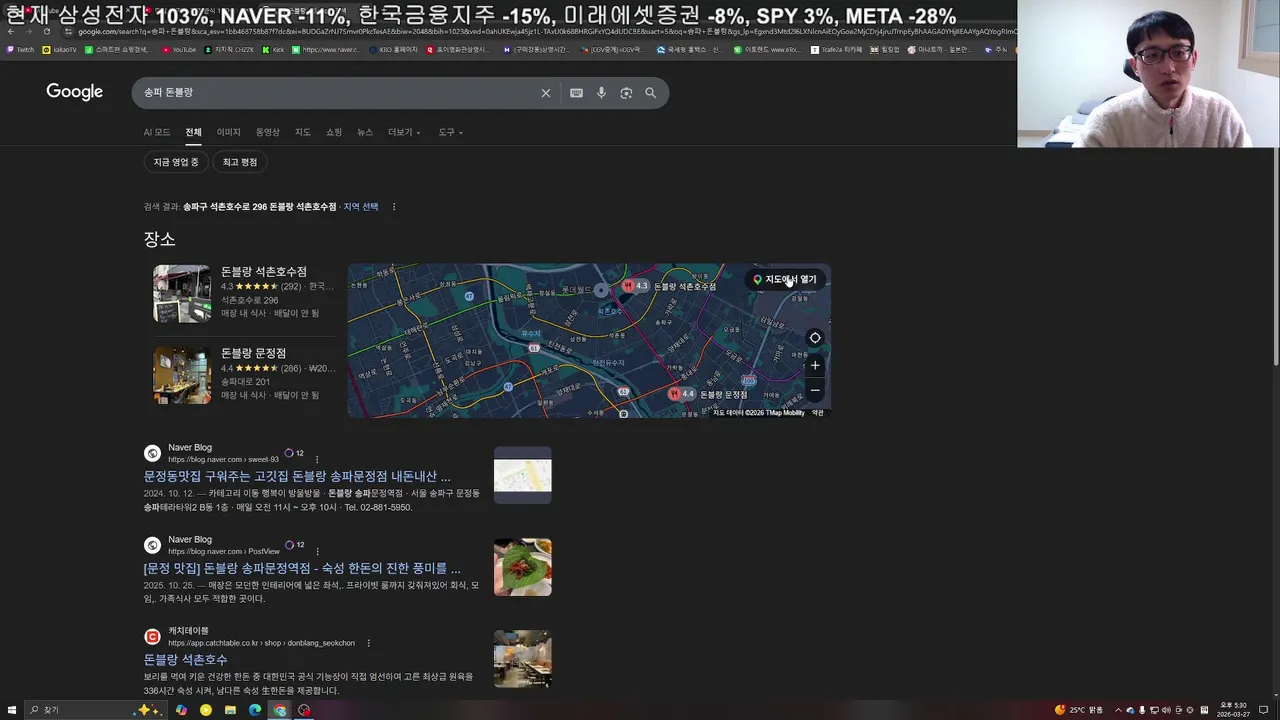Image resolution: width=1280 pixels, height=720 pixels.
Task: Zoom out the map with the minus button
Action: (815, 390)
